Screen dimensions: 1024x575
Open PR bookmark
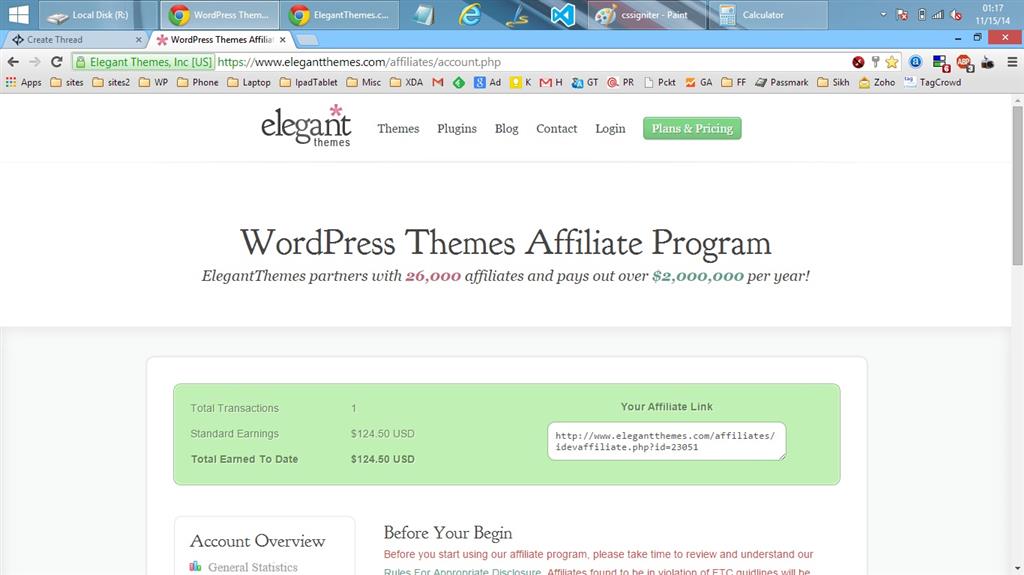(620, 82)
